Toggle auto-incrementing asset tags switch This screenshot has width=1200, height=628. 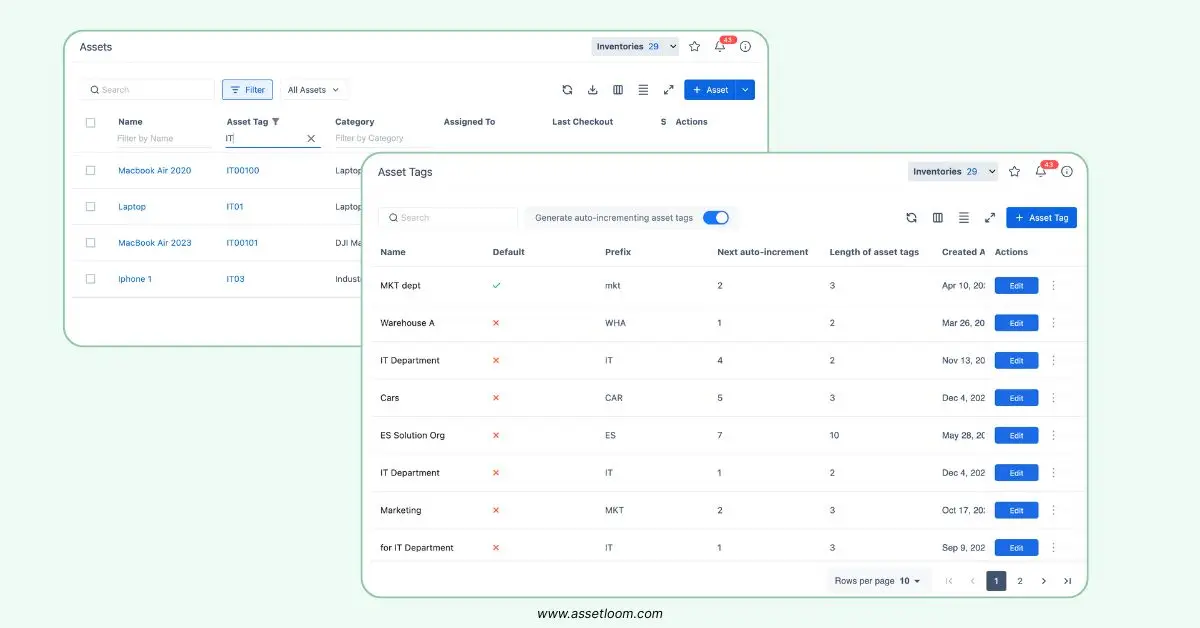tap(716, 217)
